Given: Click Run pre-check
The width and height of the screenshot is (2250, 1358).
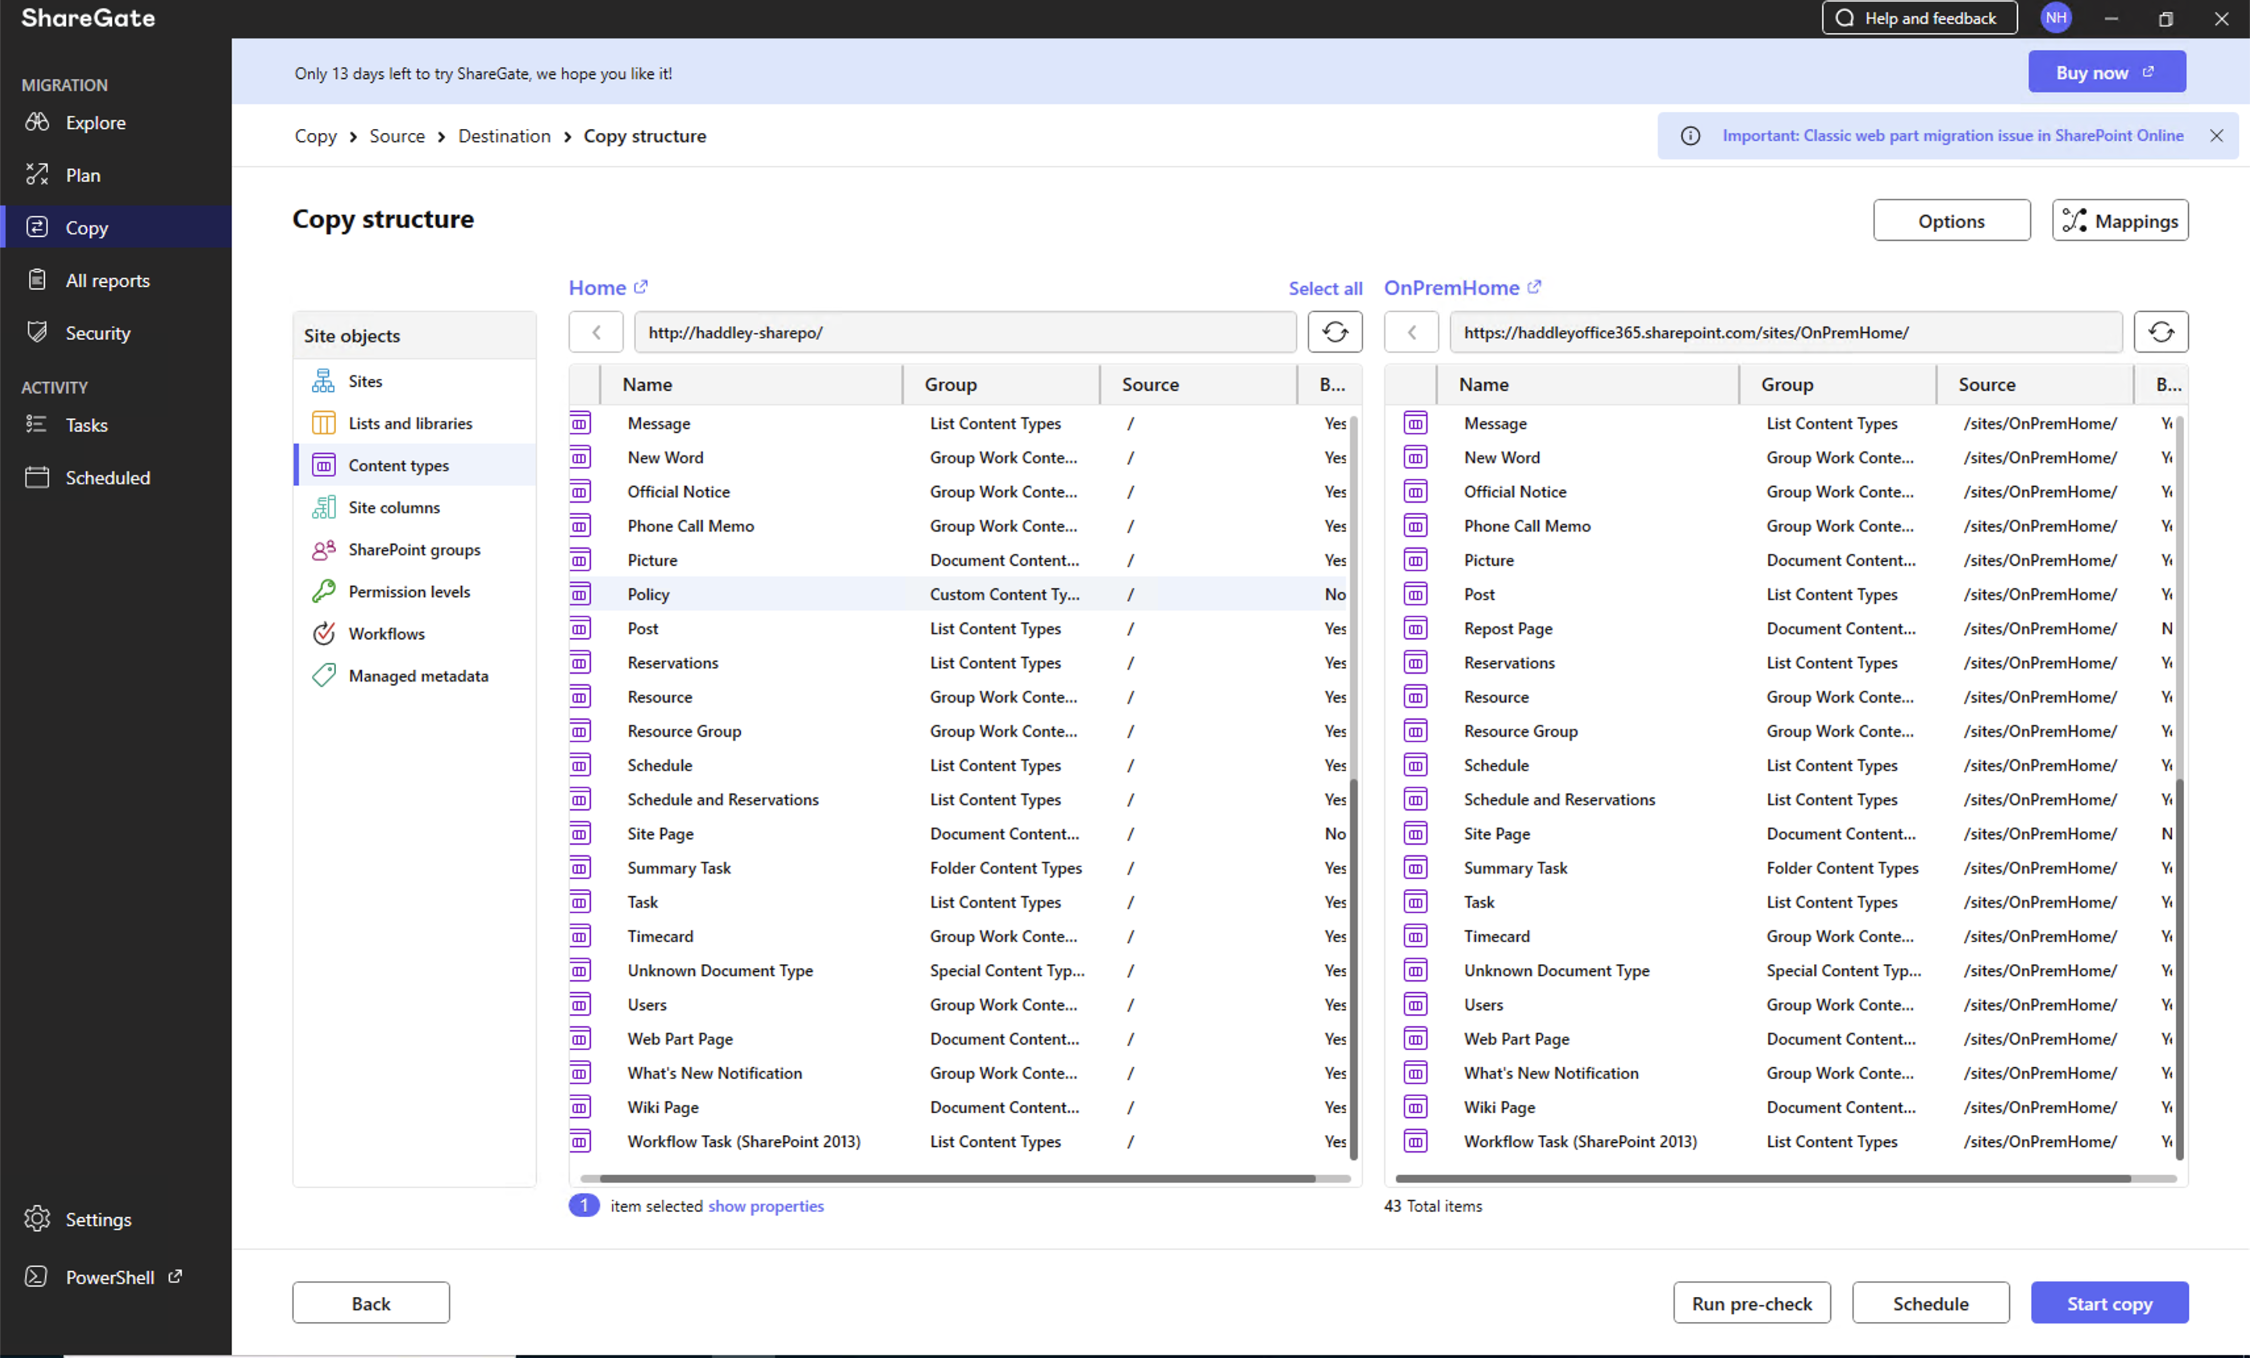Looking at the screenshot, I should click(1751, 1303).
